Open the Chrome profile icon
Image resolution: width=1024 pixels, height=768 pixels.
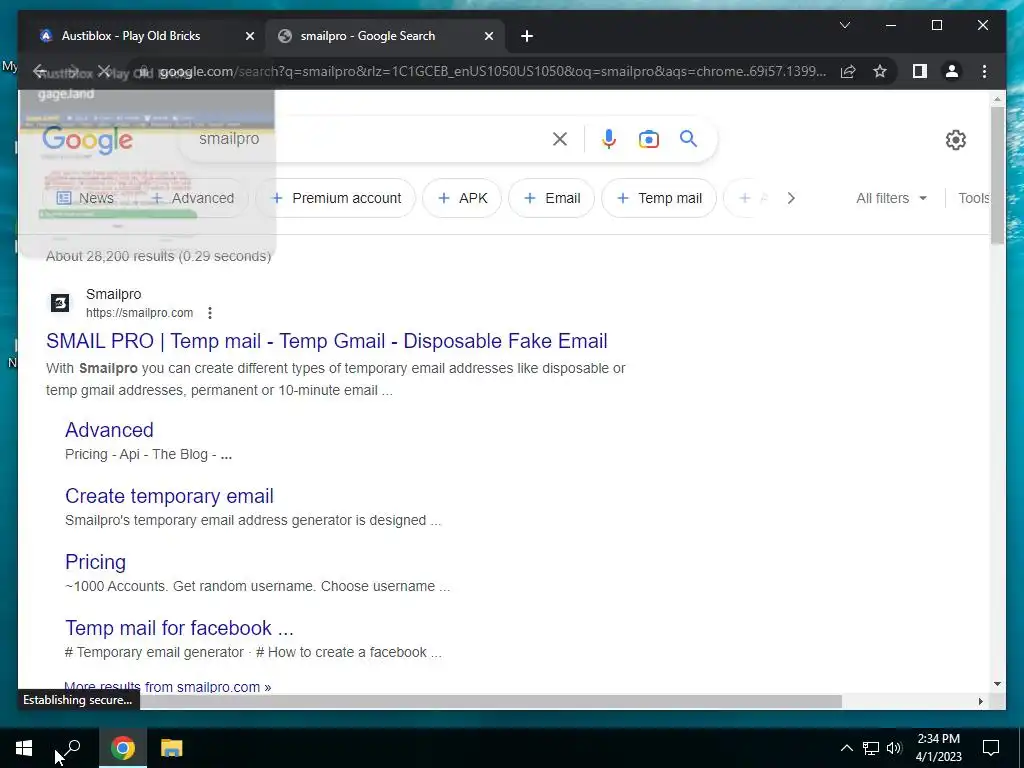[952, 71]
